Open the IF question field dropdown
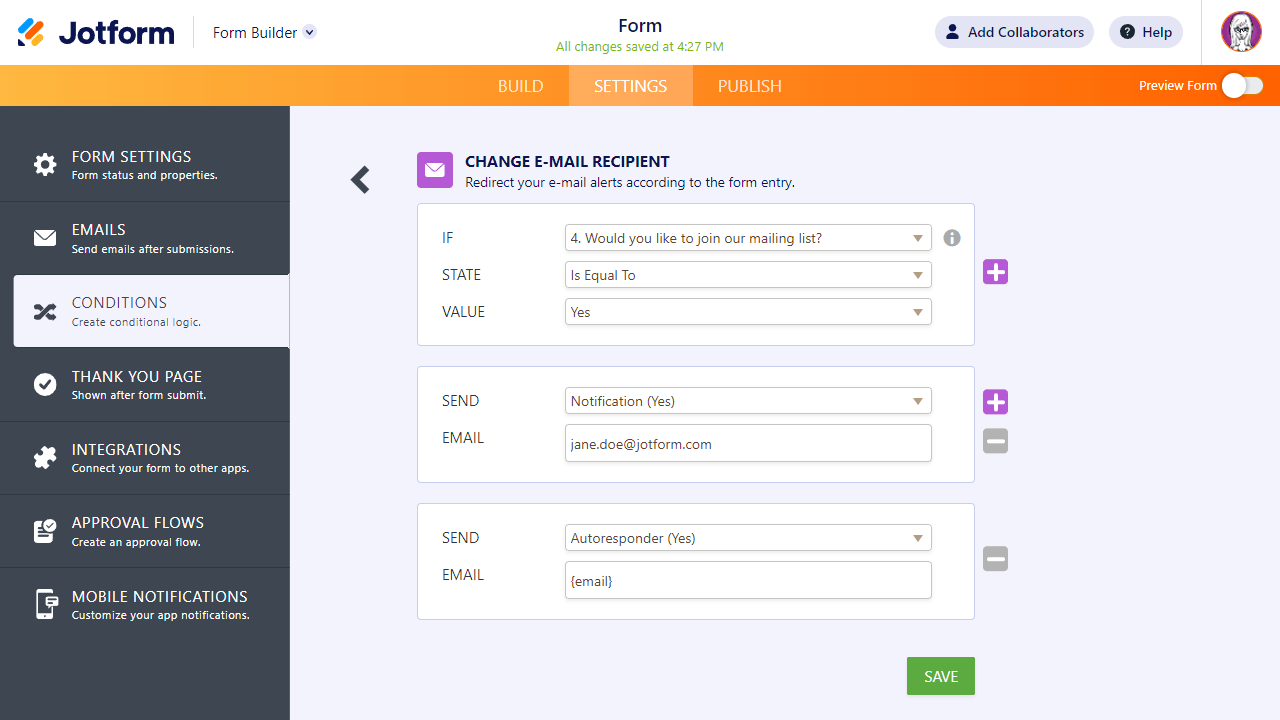 tap(748, 238)
